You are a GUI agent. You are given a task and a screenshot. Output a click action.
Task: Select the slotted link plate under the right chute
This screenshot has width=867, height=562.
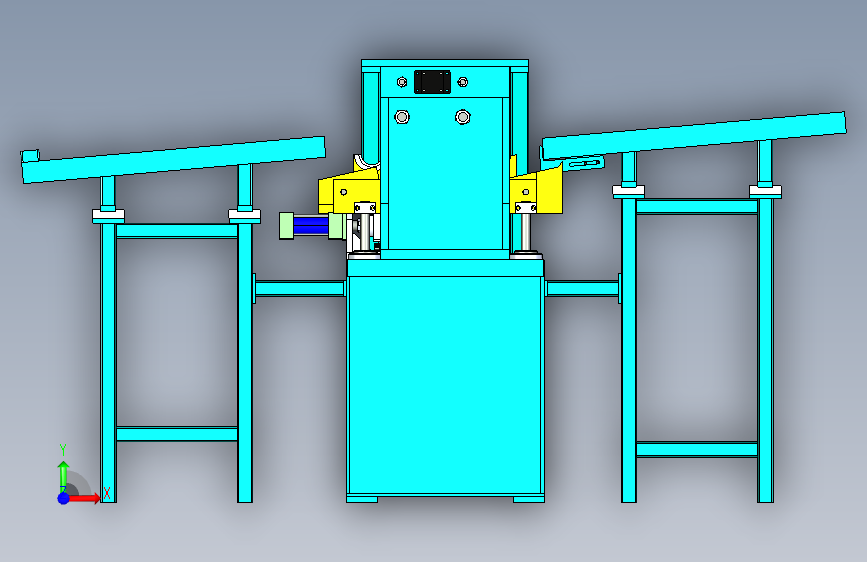583,163
